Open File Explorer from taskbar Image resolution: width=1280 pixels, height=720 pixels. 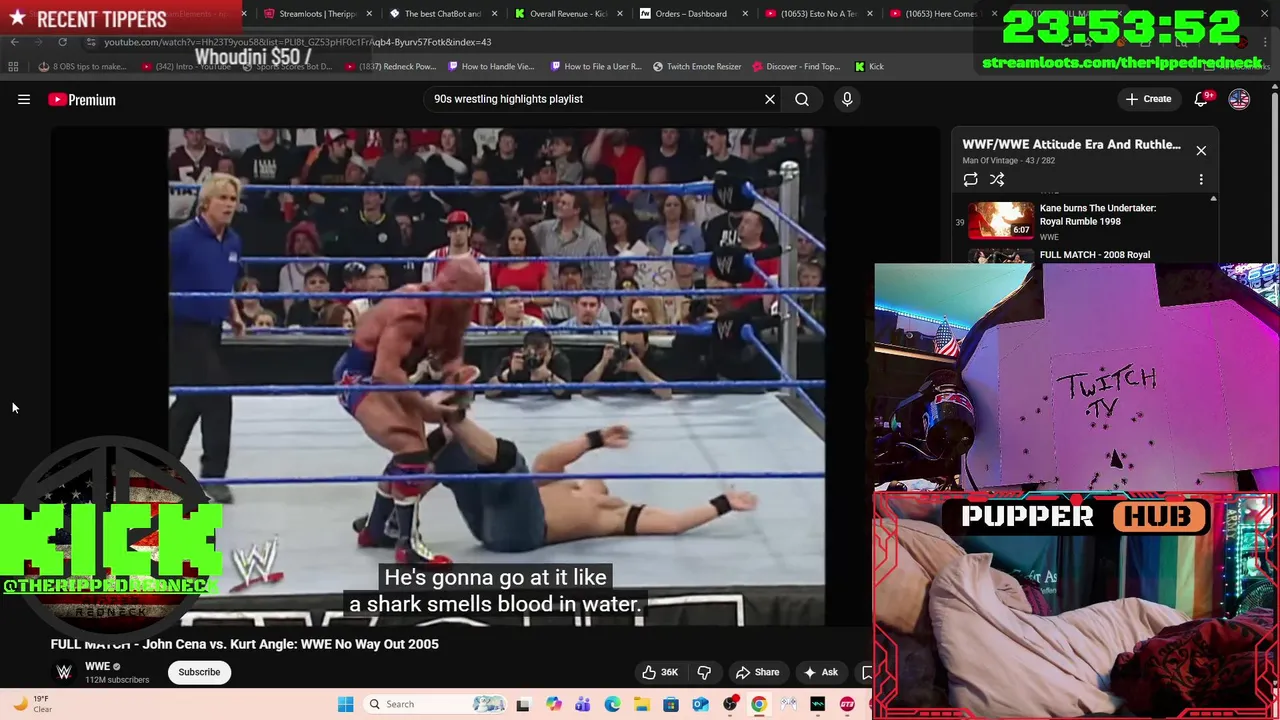coord(641,704)
